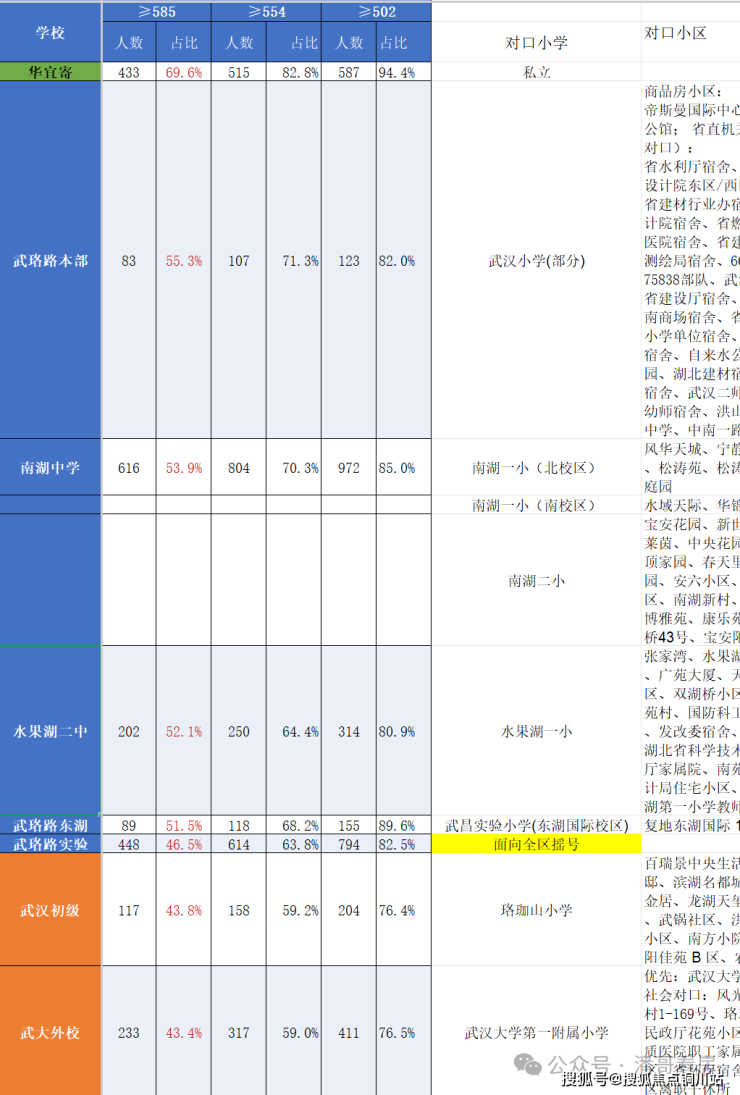Image resolution: width=740 pixels, height=1095 pixels.
Task: Select the 70.3% cell
Action: point(294,467)
